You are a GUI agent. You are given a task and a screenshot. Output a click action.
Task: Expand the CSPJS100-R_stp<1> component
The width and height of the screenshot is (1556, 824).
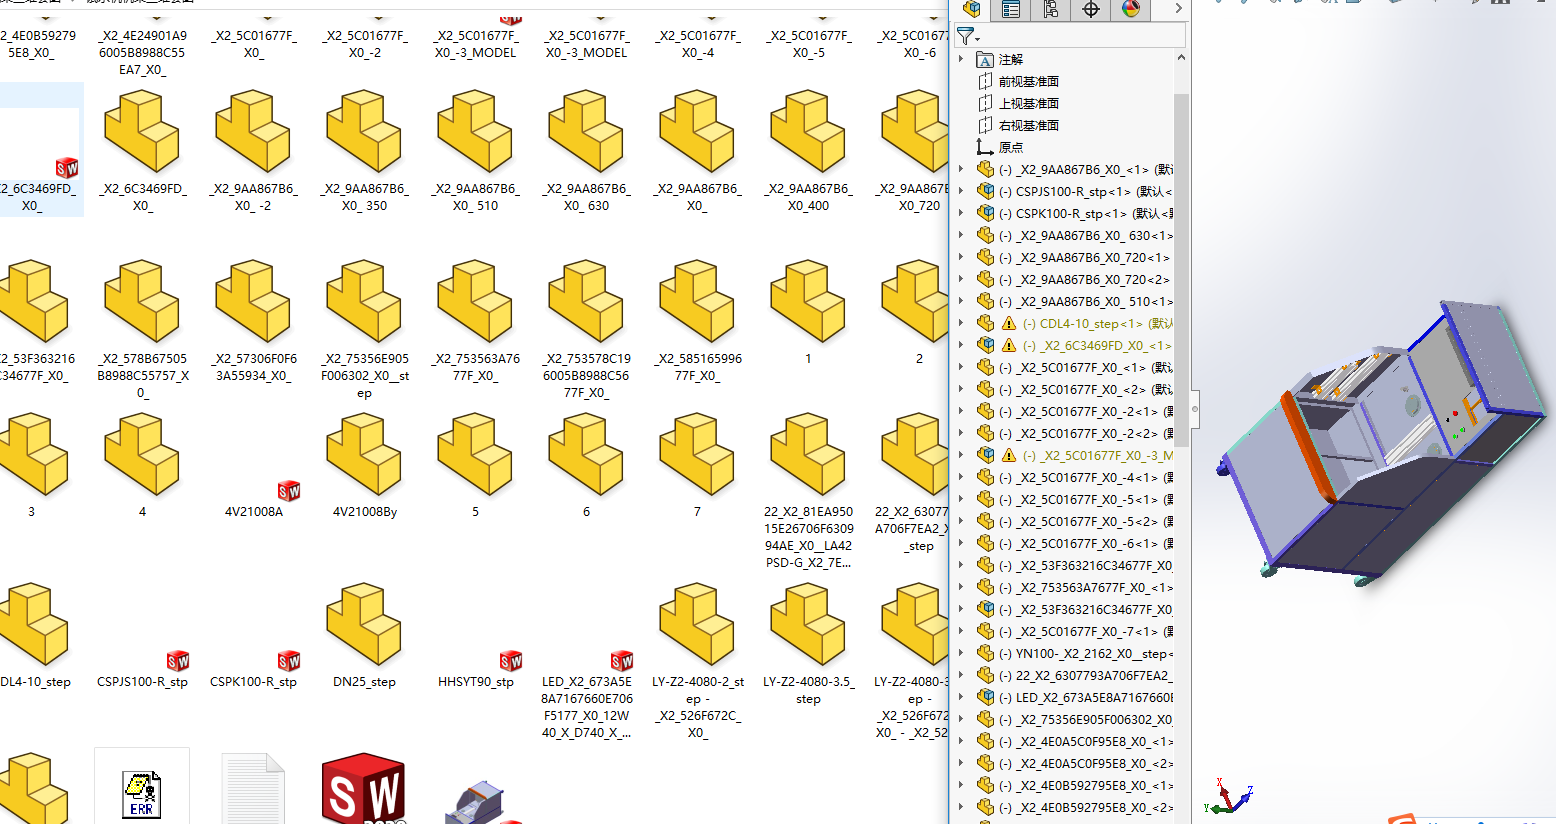pyautogui.click(x=961, y=191)
